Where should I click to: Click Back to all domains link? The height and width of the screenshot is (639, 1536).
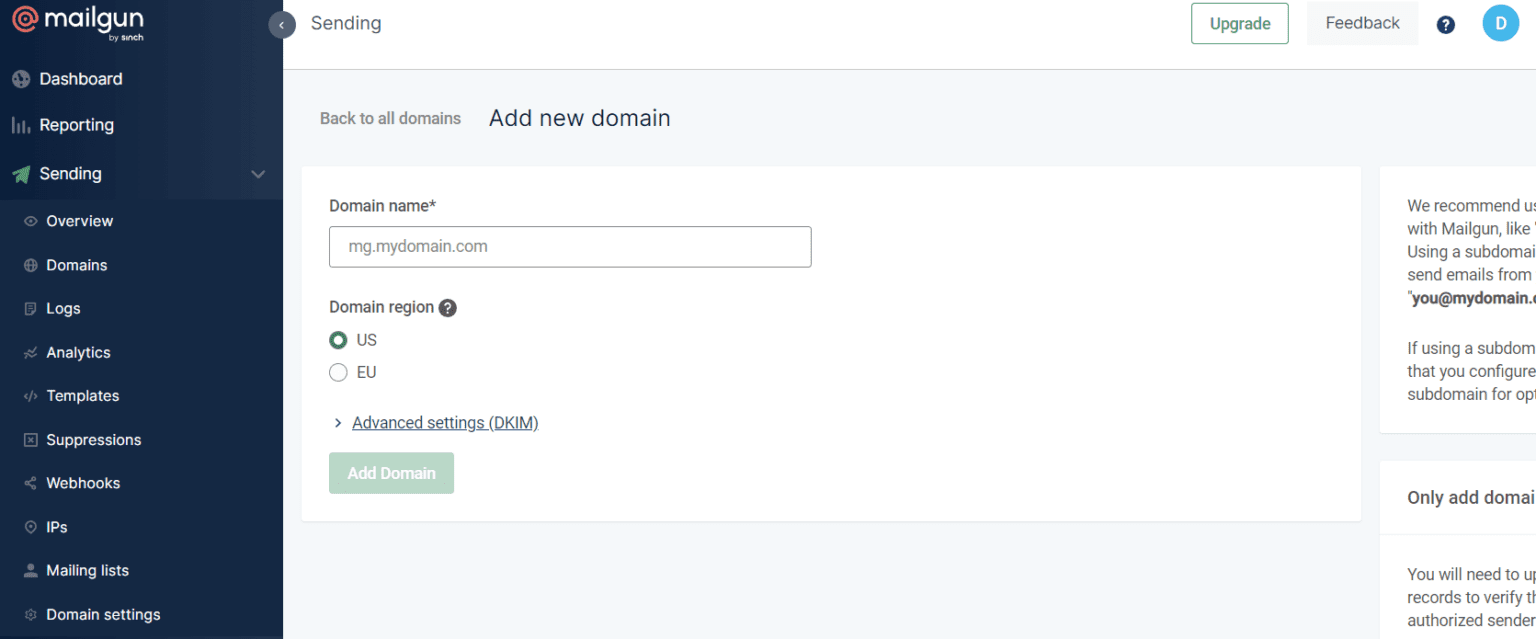390,118
